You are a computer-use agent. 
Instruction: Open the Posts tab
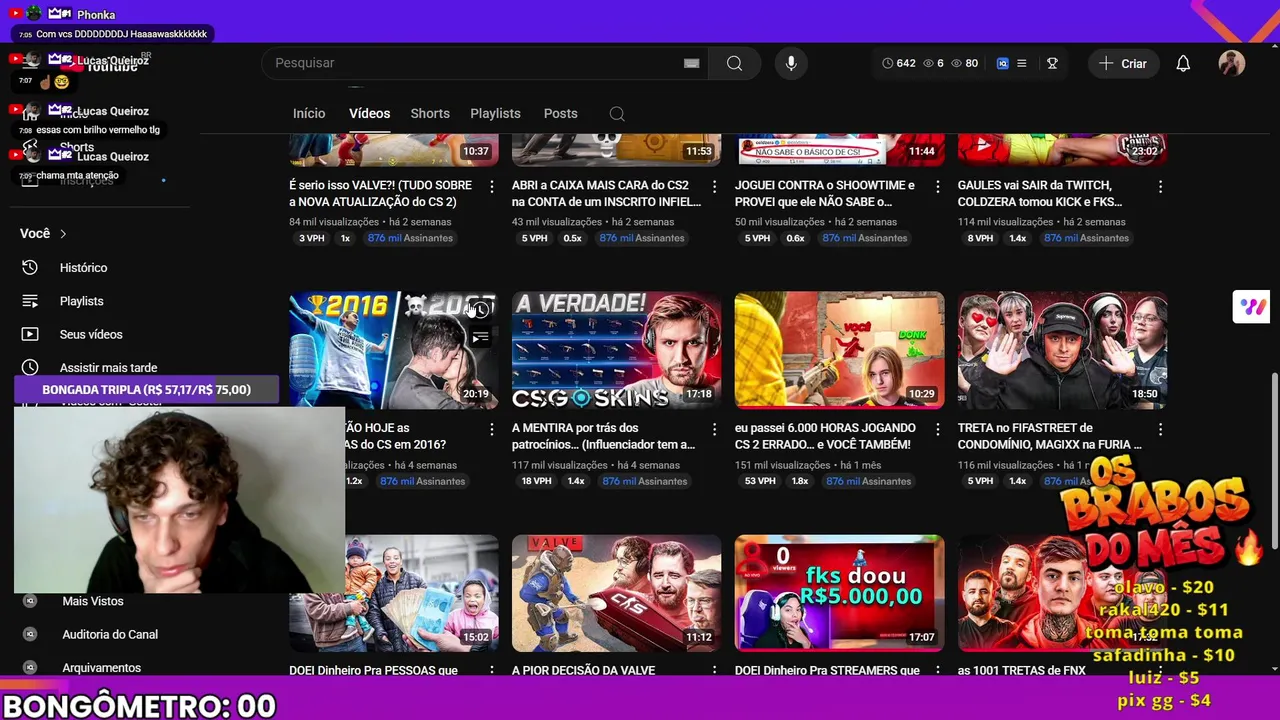coord(560,114)
